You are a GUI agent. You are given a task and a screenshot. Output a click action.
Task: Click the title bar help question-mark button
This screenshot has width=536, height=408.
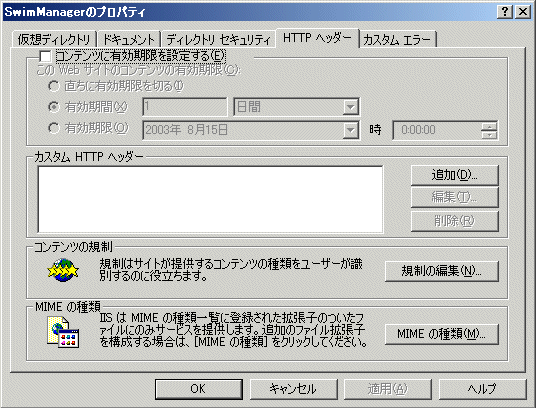(505, 12)
